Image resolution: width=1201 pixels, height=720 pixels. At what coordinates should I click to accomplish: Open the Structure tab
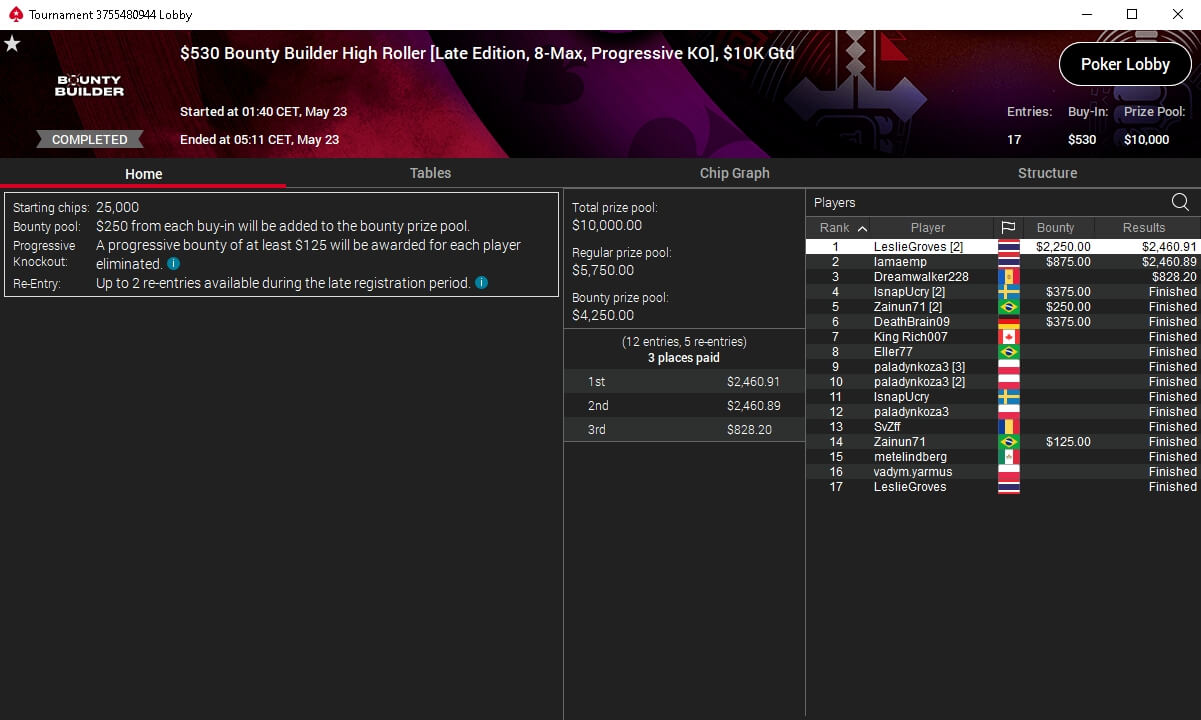[x=1047, y=173]
